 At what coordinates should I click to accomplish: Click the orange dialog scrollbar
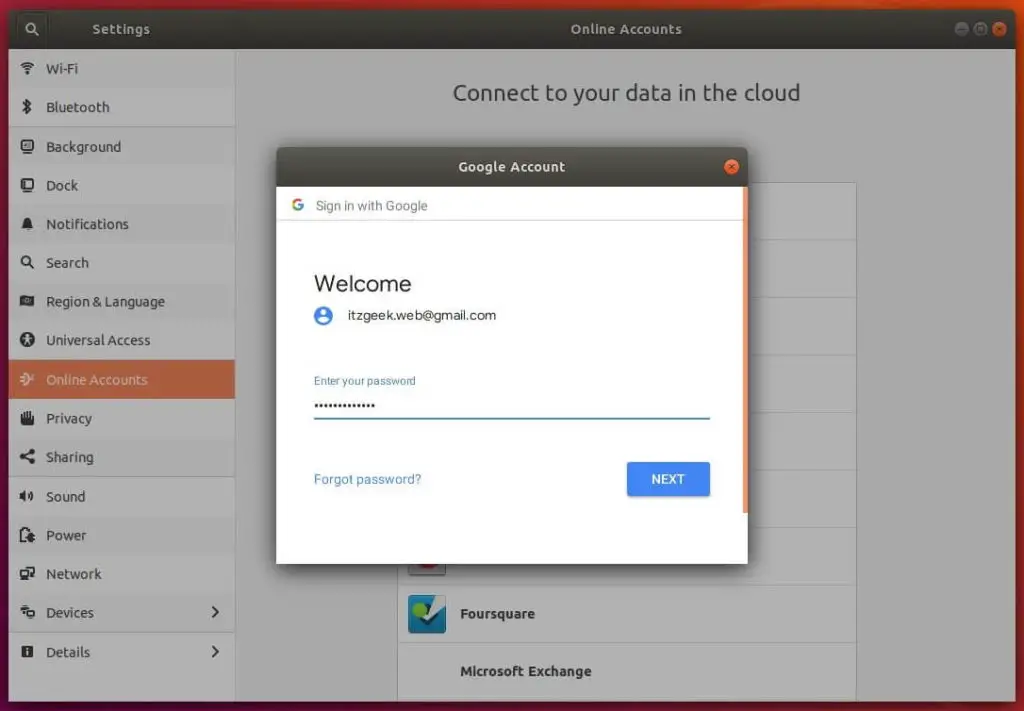click(745, 350)
